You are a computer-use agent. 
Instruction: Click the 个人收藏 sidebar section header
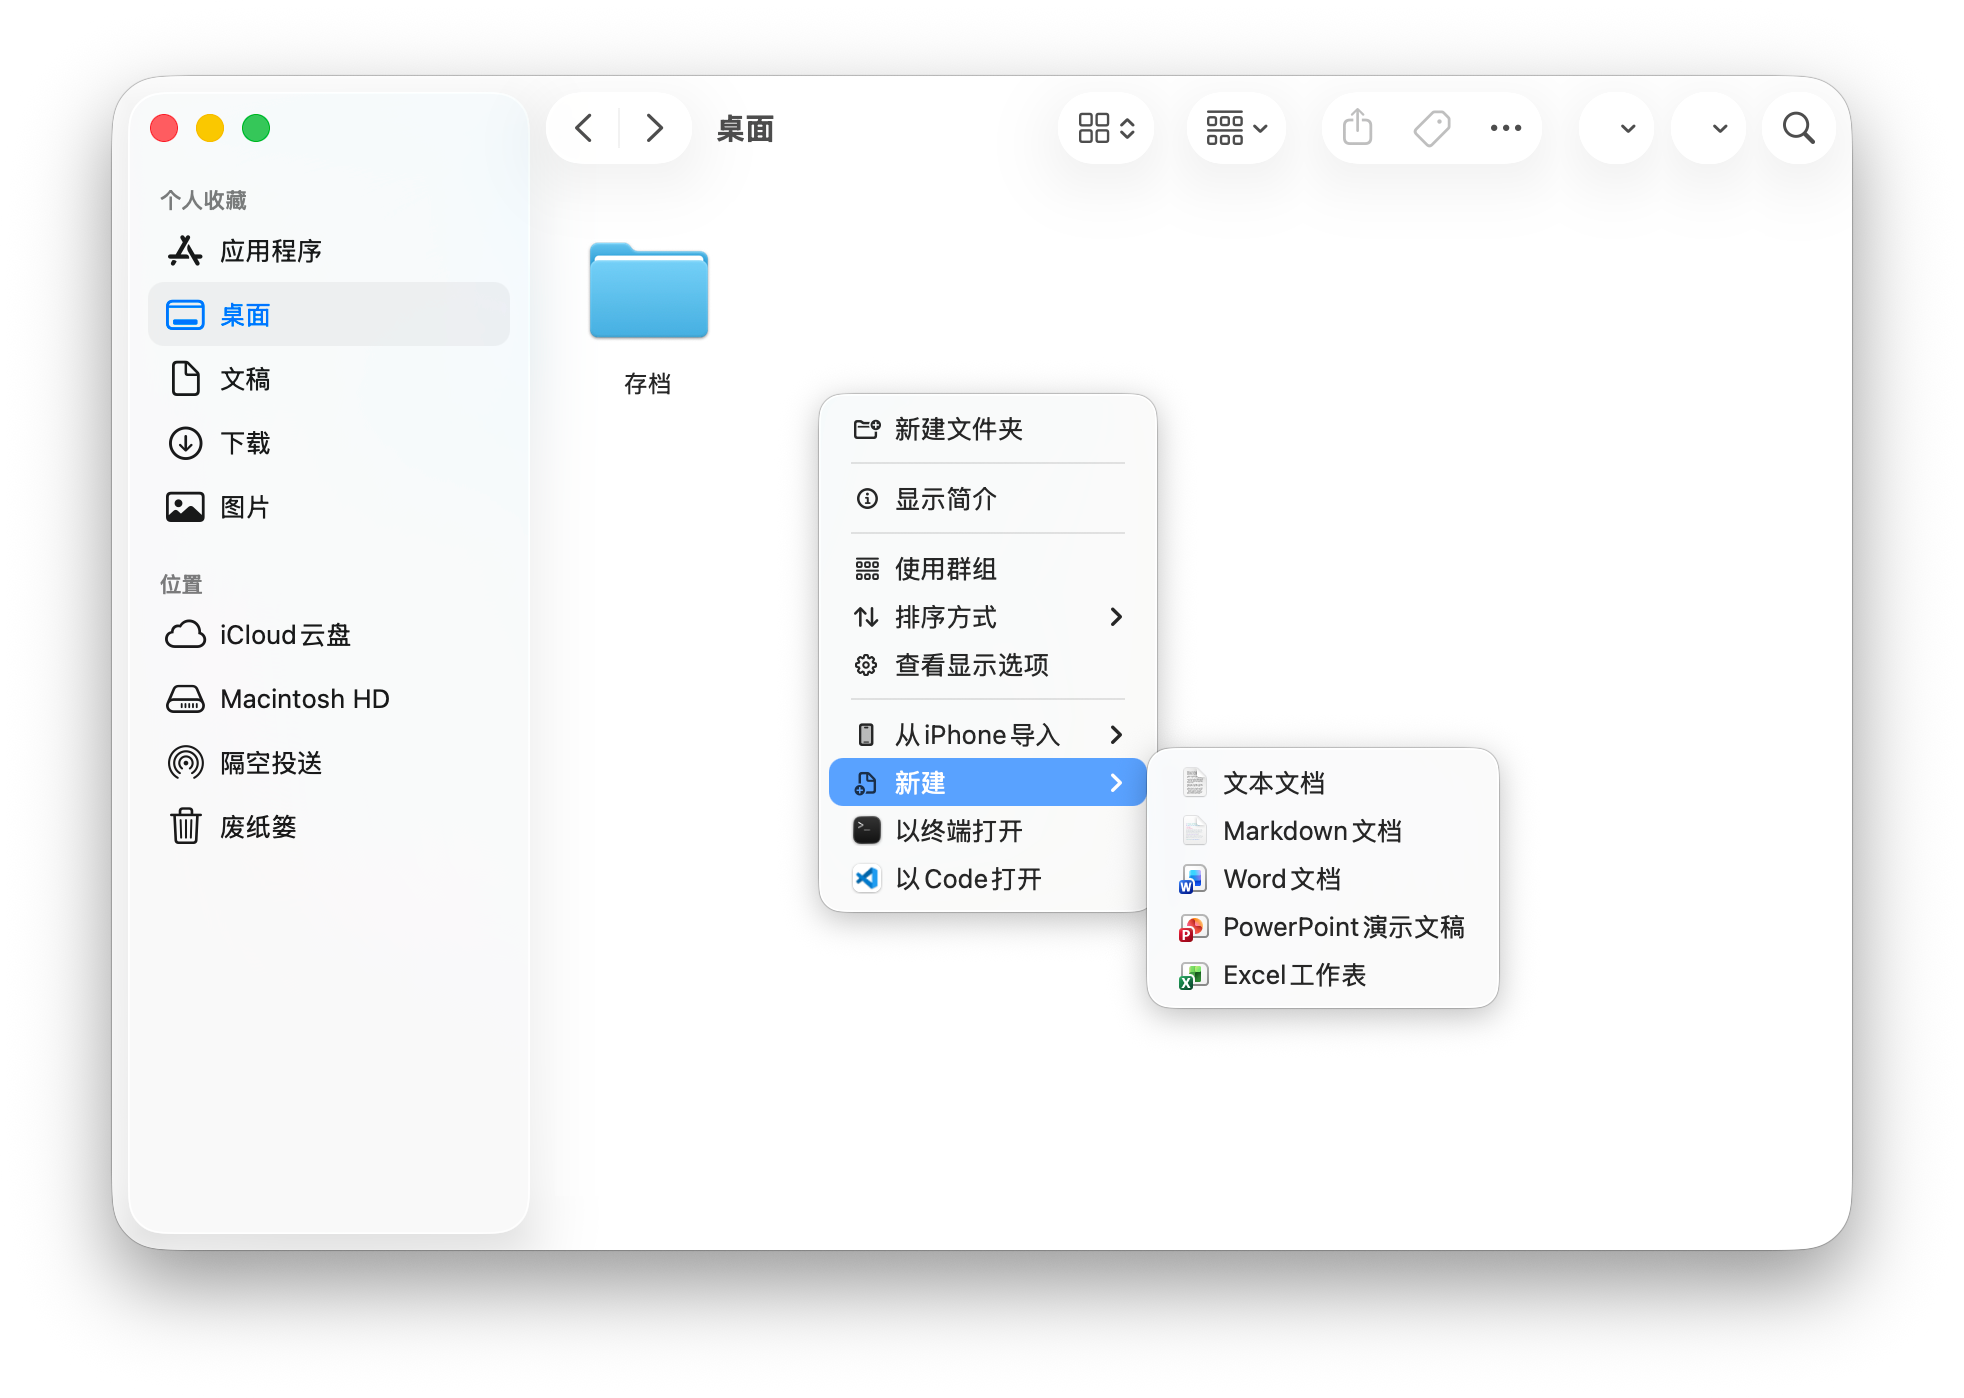(x=204, y=200)
